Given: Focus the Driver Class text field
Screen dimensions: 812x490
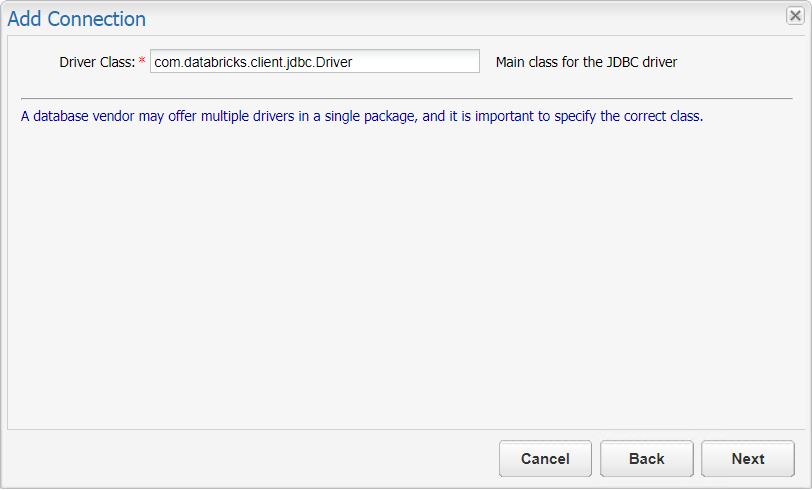Looking at the screenshot, I should click(314, 62).
